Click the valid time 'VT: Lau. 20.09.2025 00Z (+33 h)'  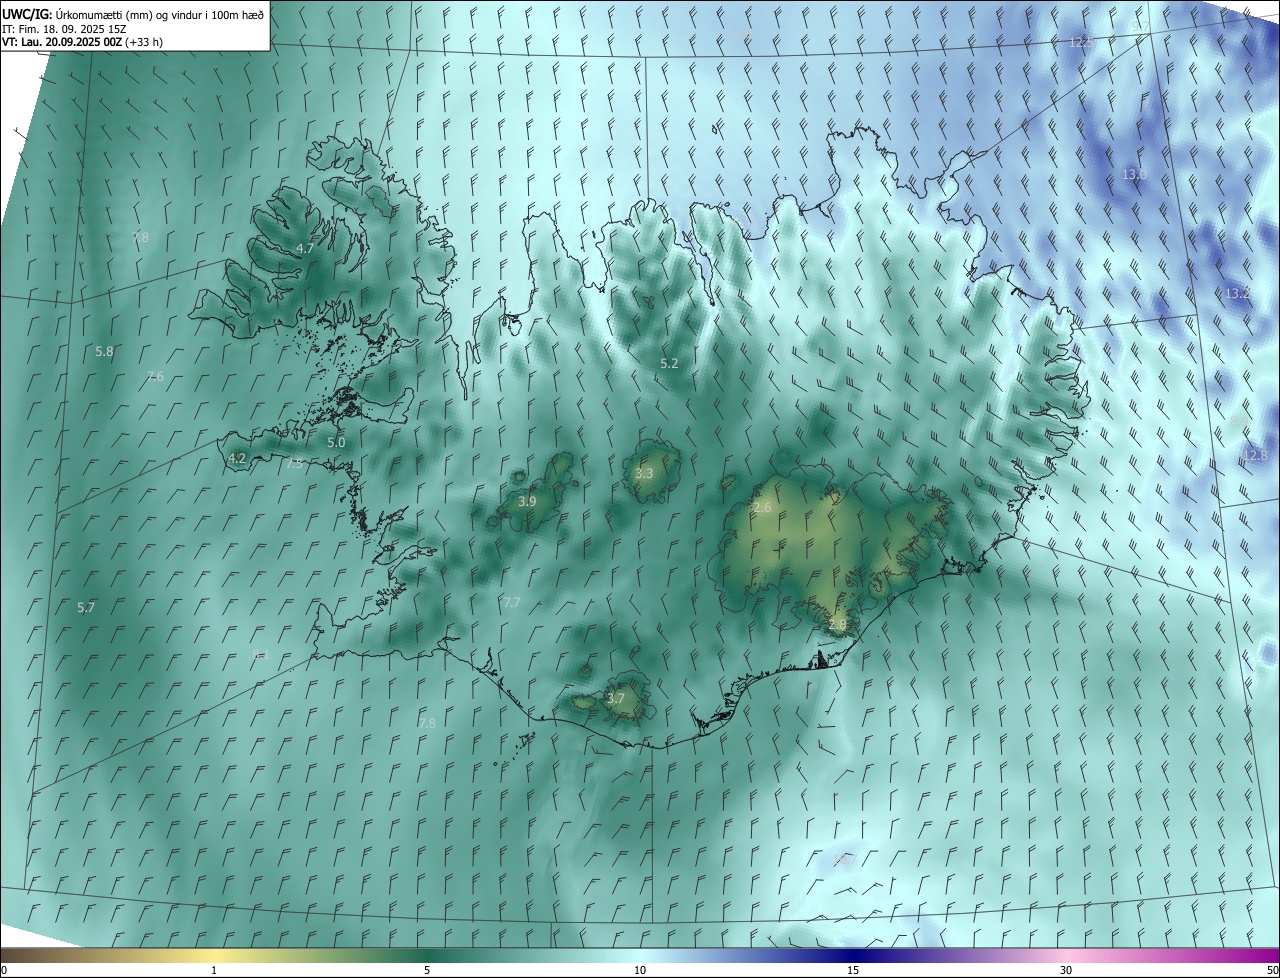(82, 42)
